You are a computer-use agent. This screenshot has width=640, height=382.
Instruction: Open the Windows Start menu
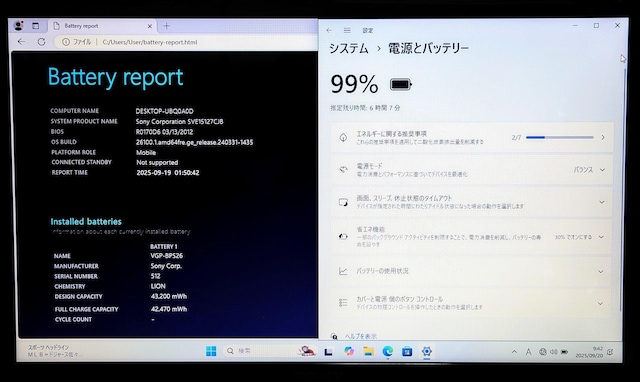(211, 351)
